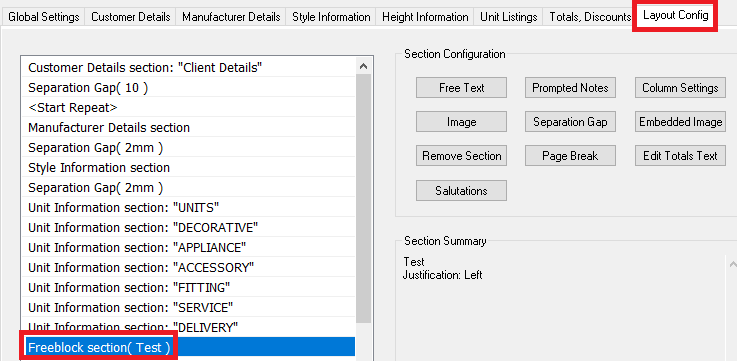This screenshot has width=737, height=361.
Task: Select Unit Information section "FITTING"
Action: pyautogui.click(x=188, y=287)
